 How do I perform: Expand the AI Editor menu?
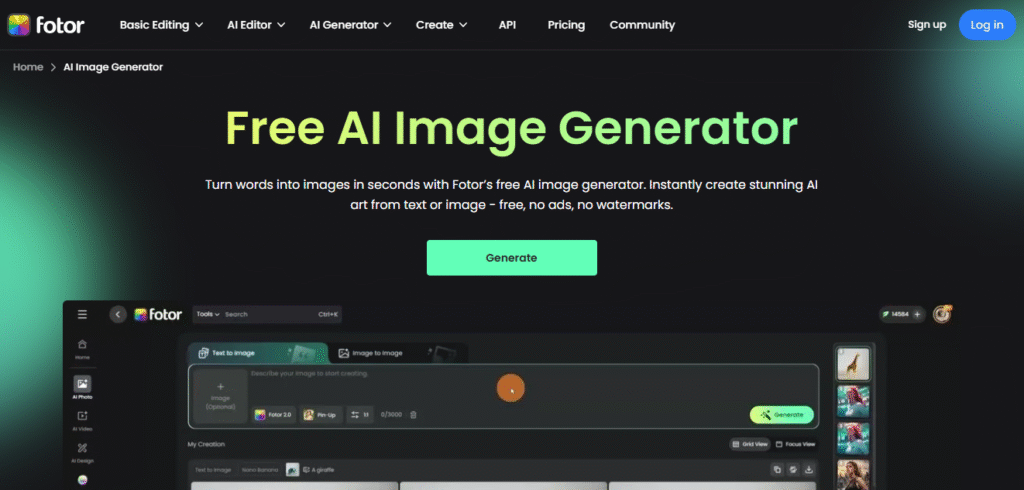coord(256,25)
